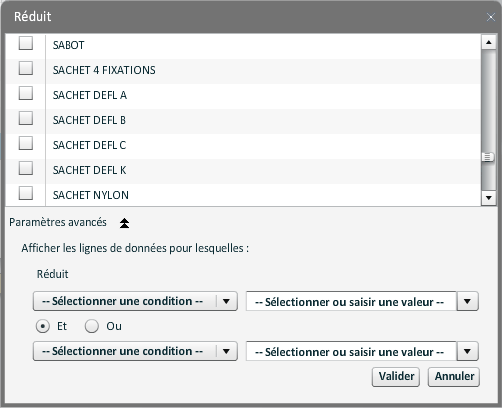
Task: Open the first Sélectionner une condition dropdown
Action: [135, 301]
